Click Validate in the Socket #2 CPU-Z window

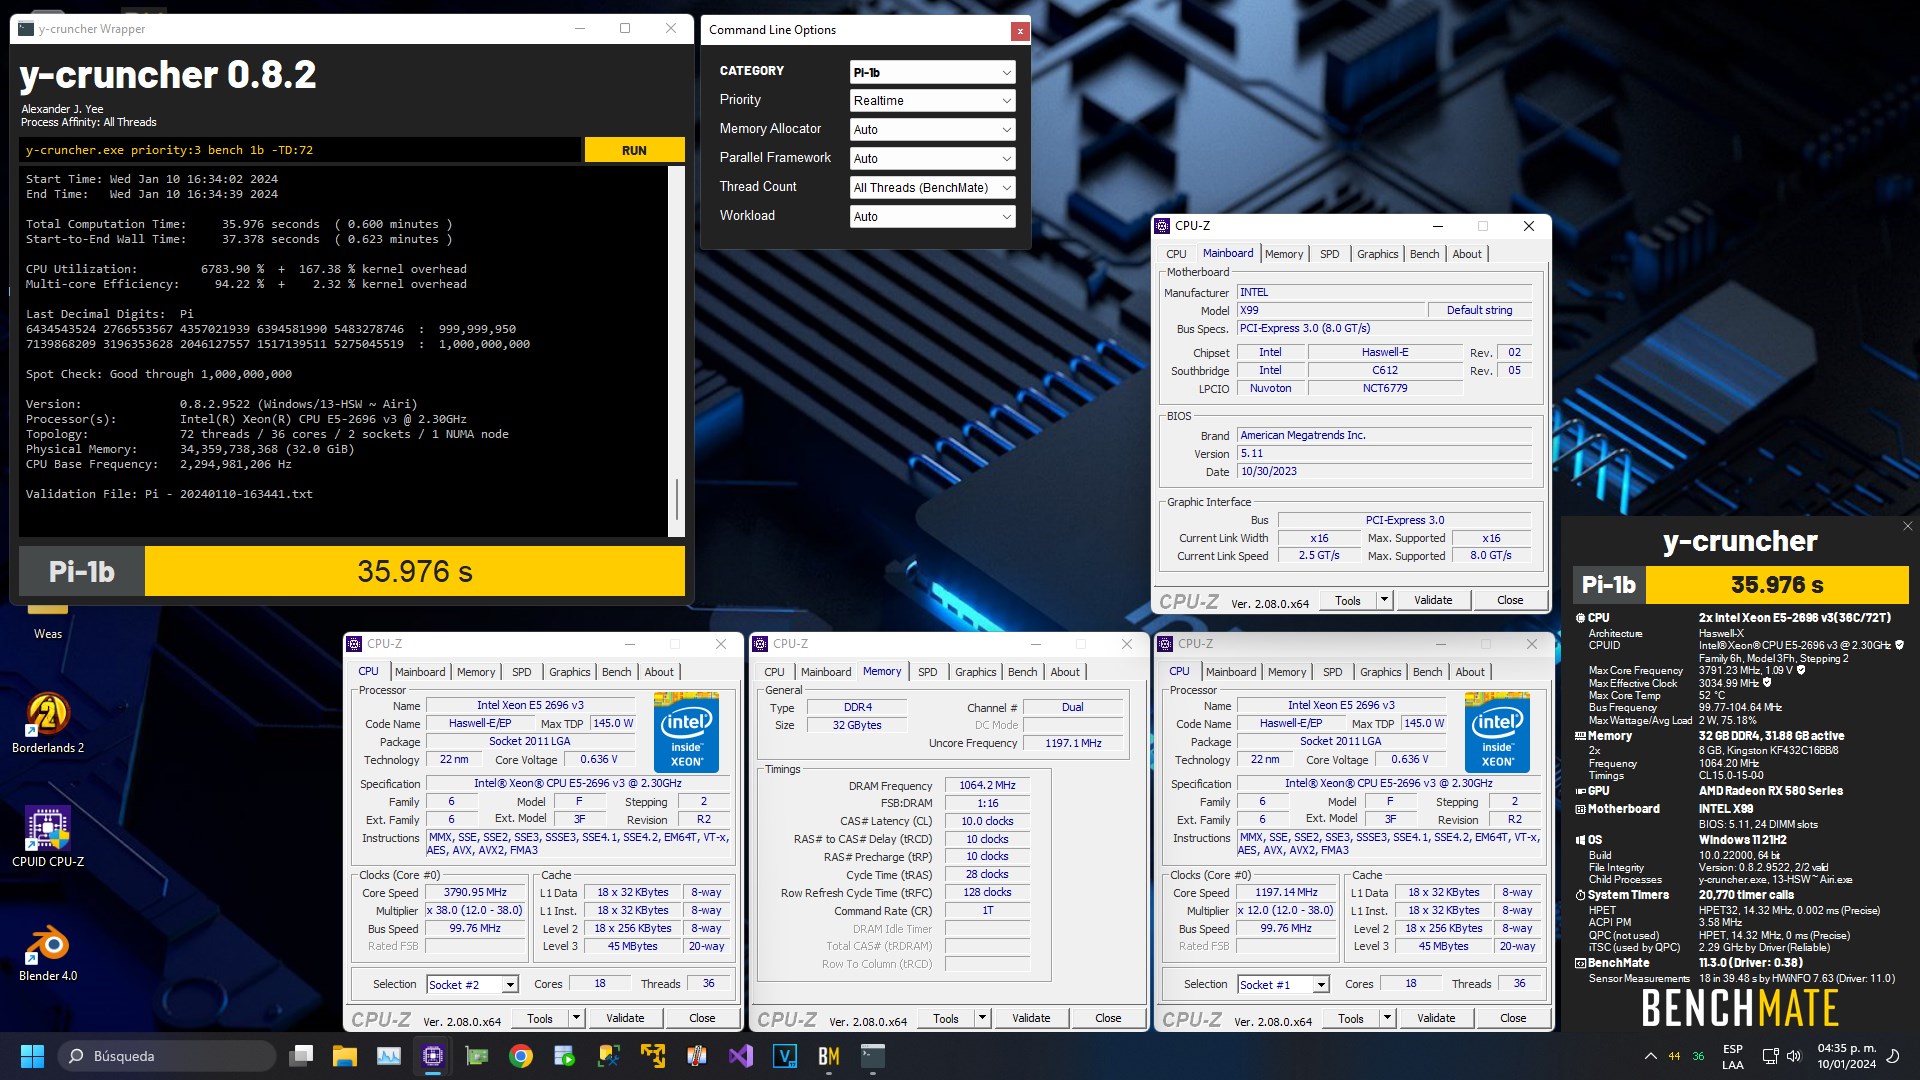coord(625,1018)
